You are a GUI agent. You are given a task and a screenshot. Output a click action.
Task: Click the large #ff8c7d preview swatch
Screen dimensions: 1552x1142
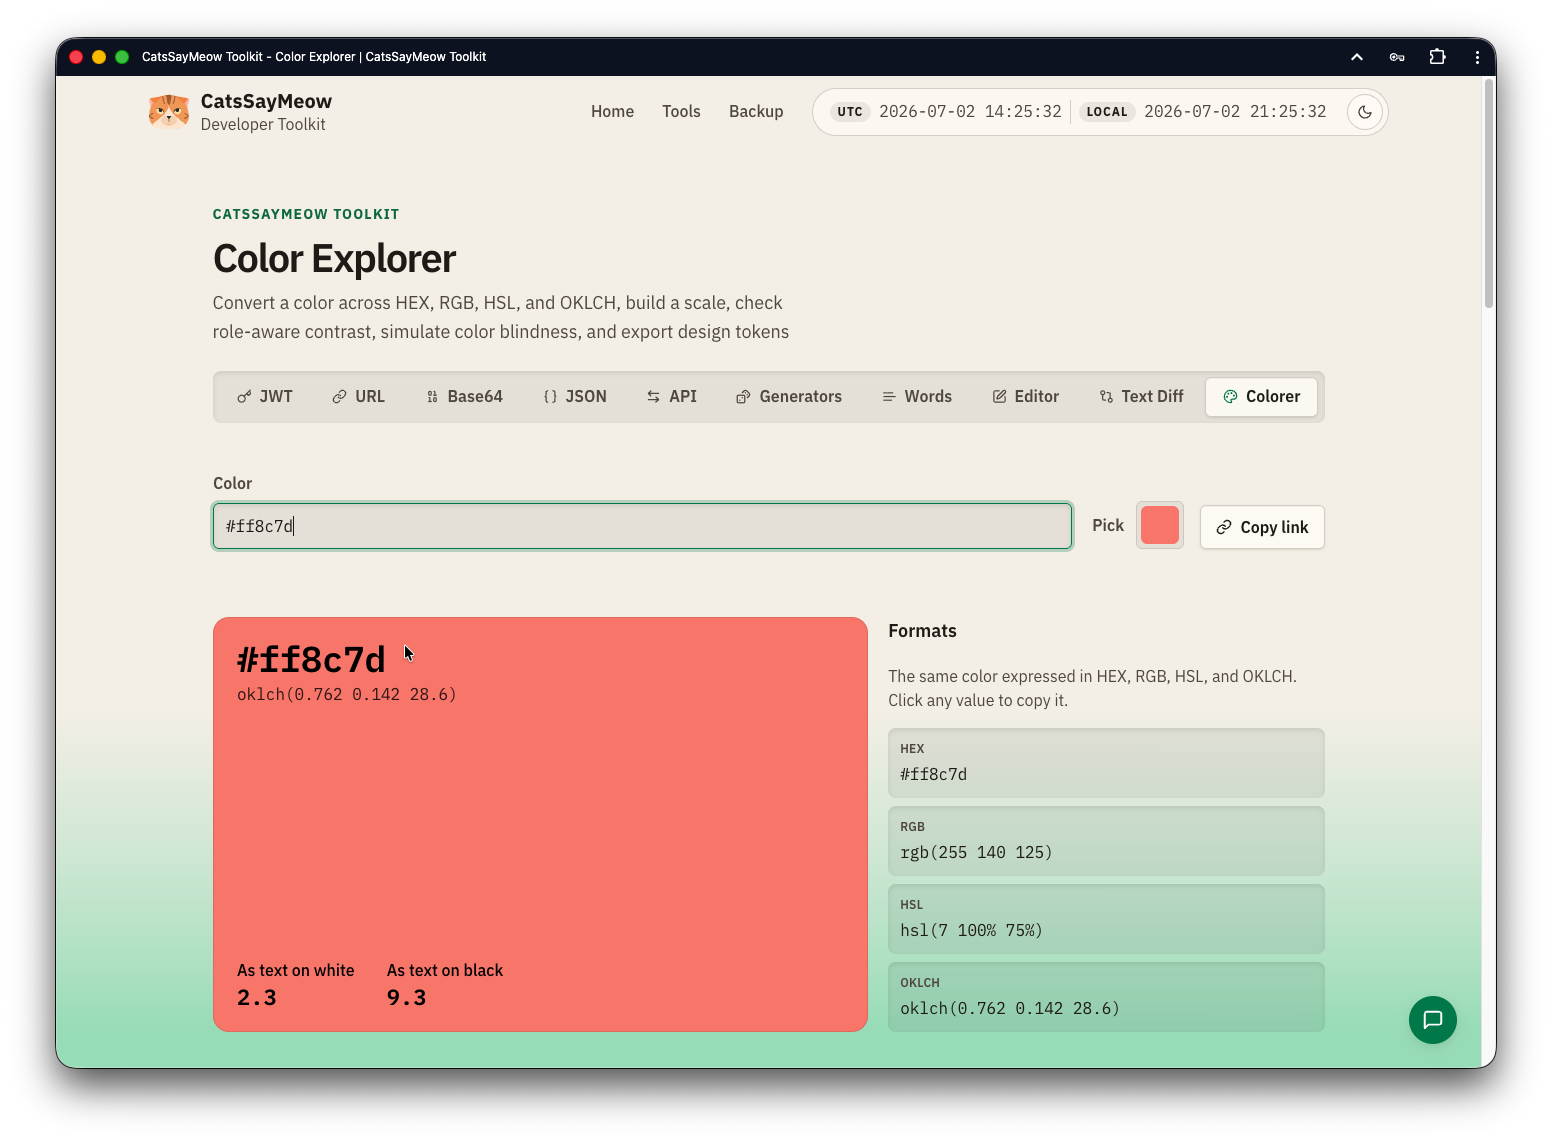(540, 824)
